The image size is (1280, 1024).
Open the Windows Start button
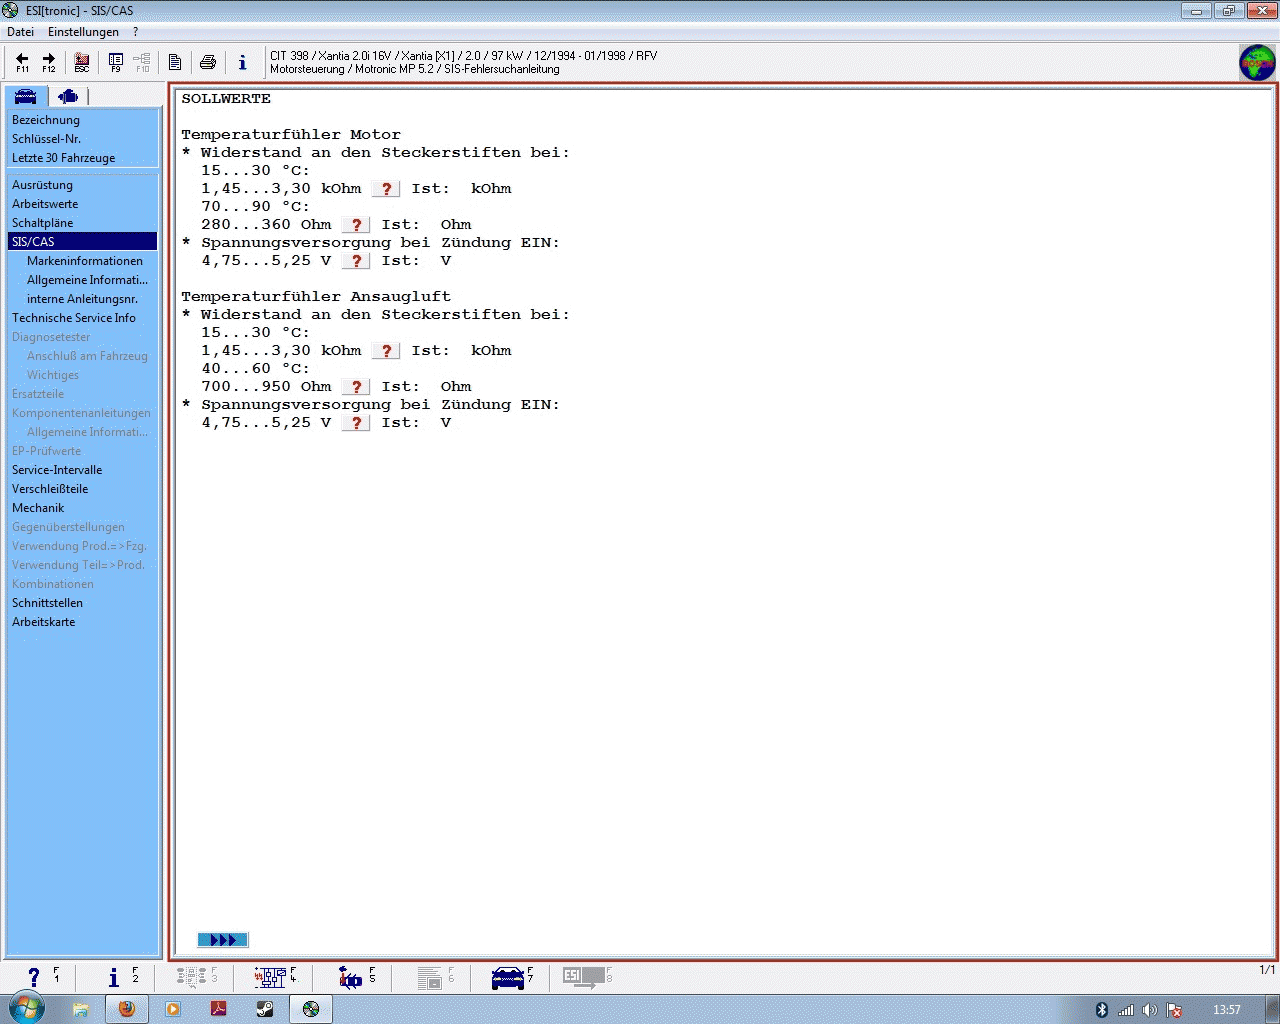tap(26, 1008)
